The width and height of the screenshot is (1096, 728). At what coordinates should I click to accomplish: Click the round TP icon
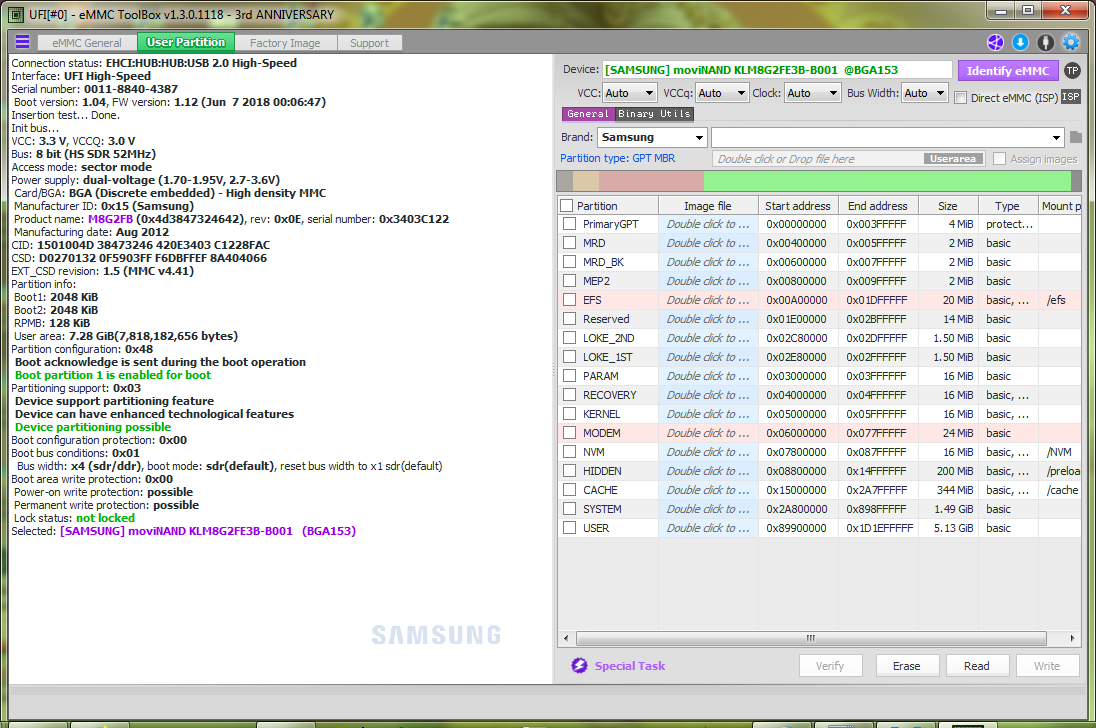click(1072, 71)
